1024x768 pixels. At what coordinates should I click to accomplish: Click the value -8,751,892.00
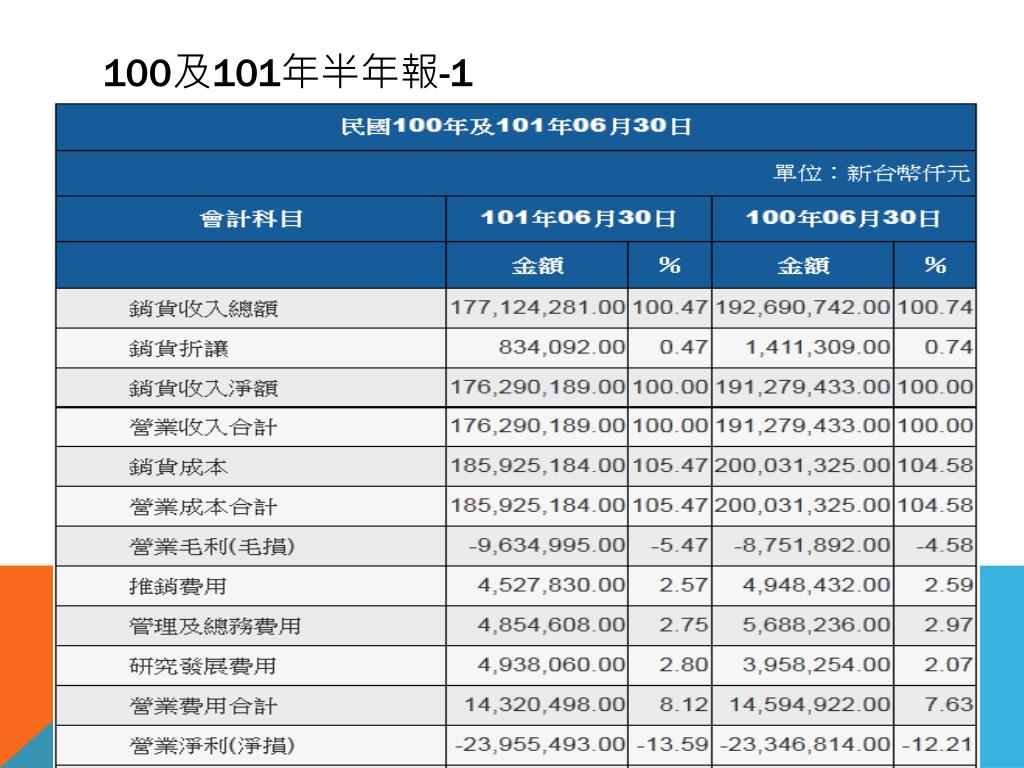point(812,545)
